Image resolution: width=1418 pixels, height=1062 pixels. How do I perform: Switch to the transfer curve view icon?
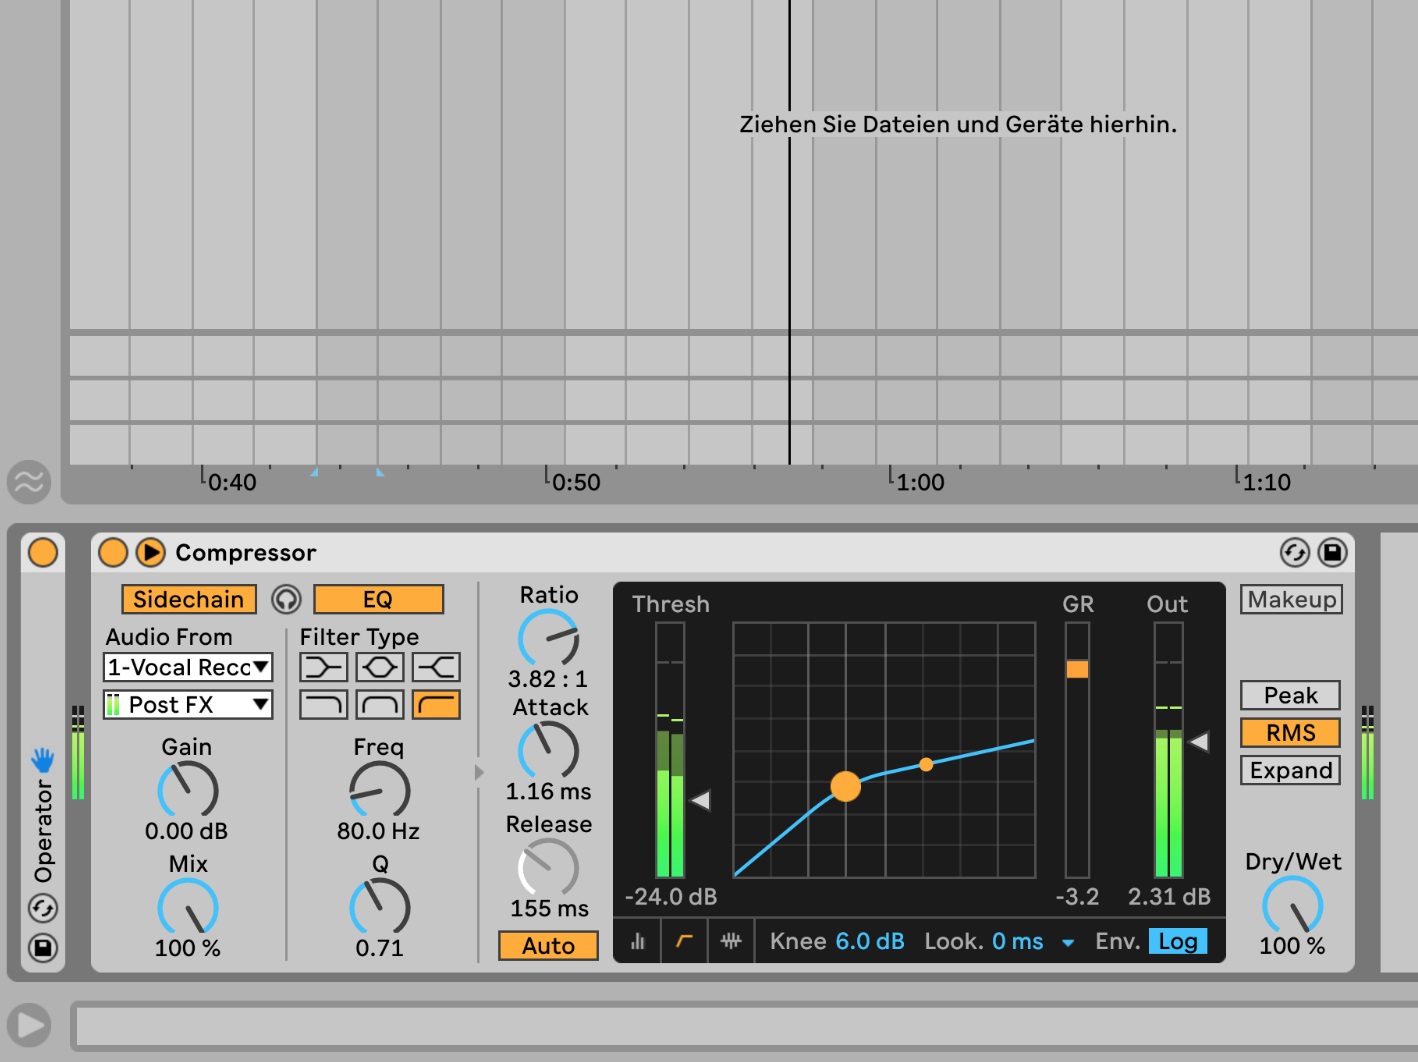point(684,941)
